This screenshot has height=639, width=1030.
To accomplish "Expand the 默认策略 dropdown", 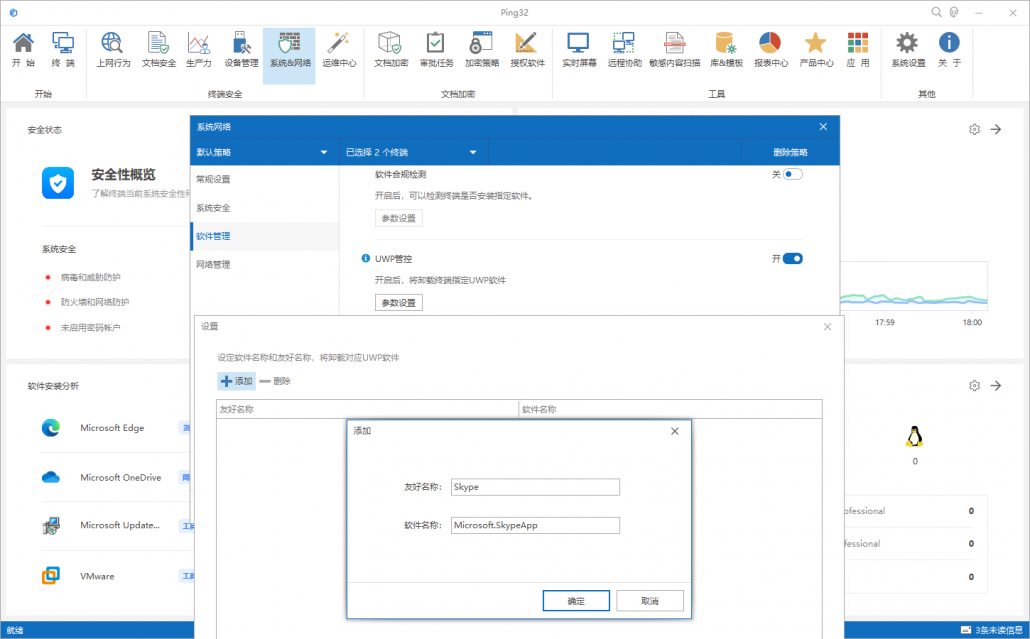I will click(x=263, y=153).
